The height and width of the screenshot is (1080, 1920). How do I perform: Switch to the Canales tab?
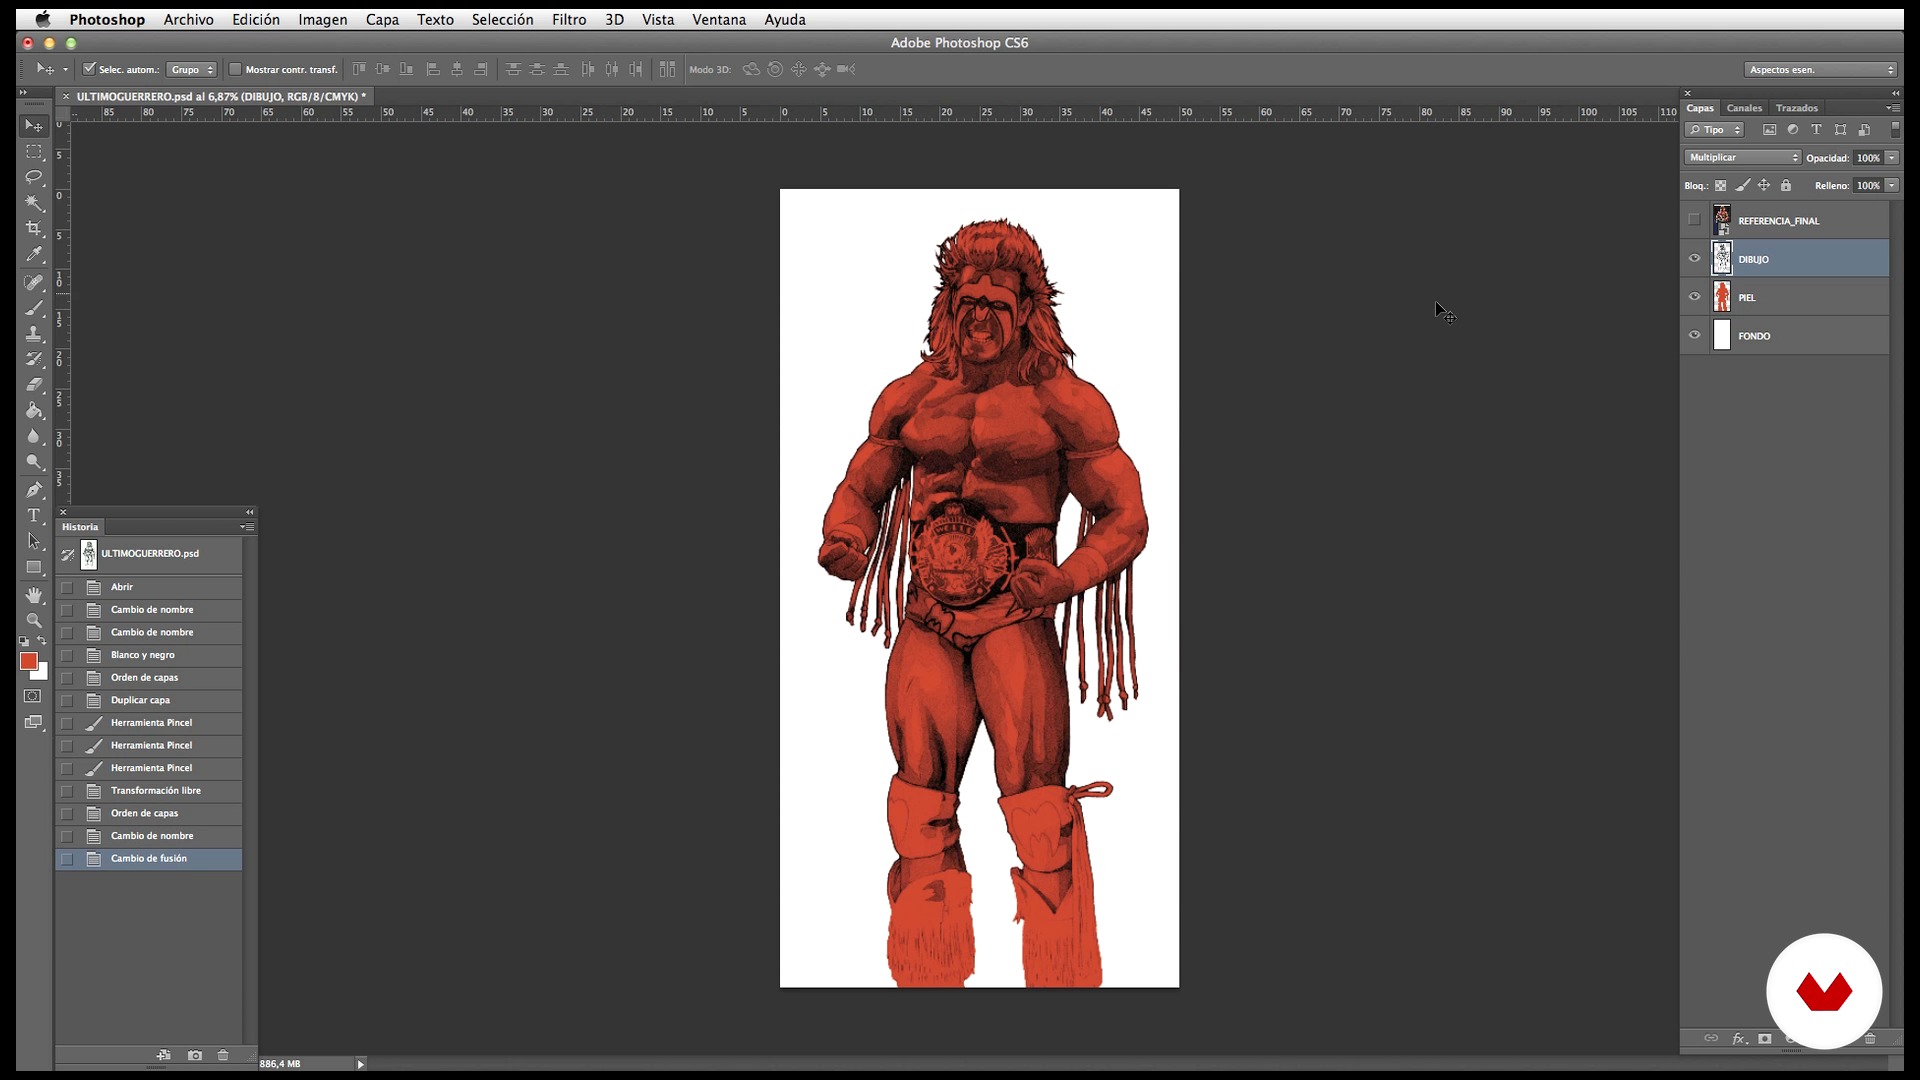click(1744, 108)
